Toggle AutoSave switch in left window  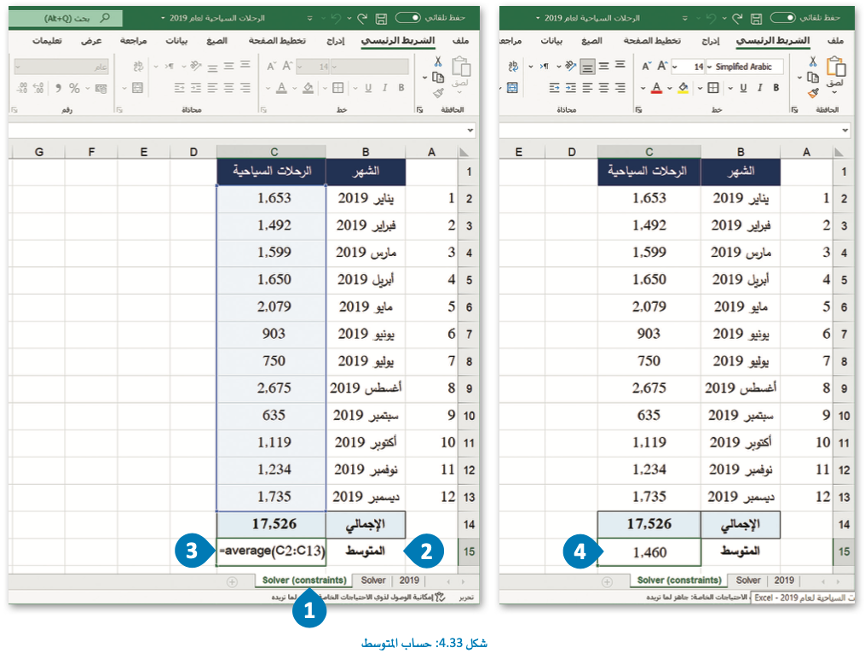408,18
